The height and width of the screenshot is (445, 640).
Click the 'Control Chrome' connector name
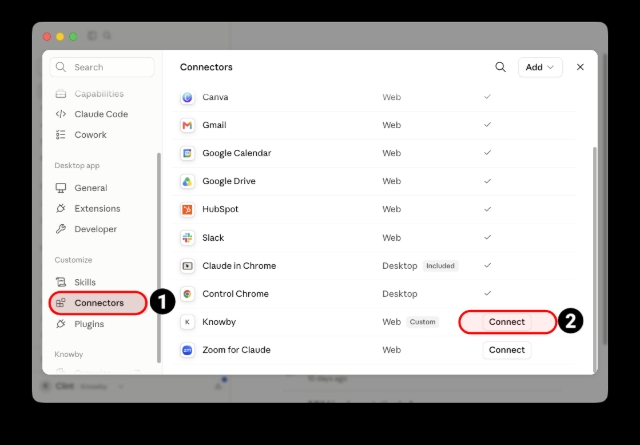pos(236,294)
